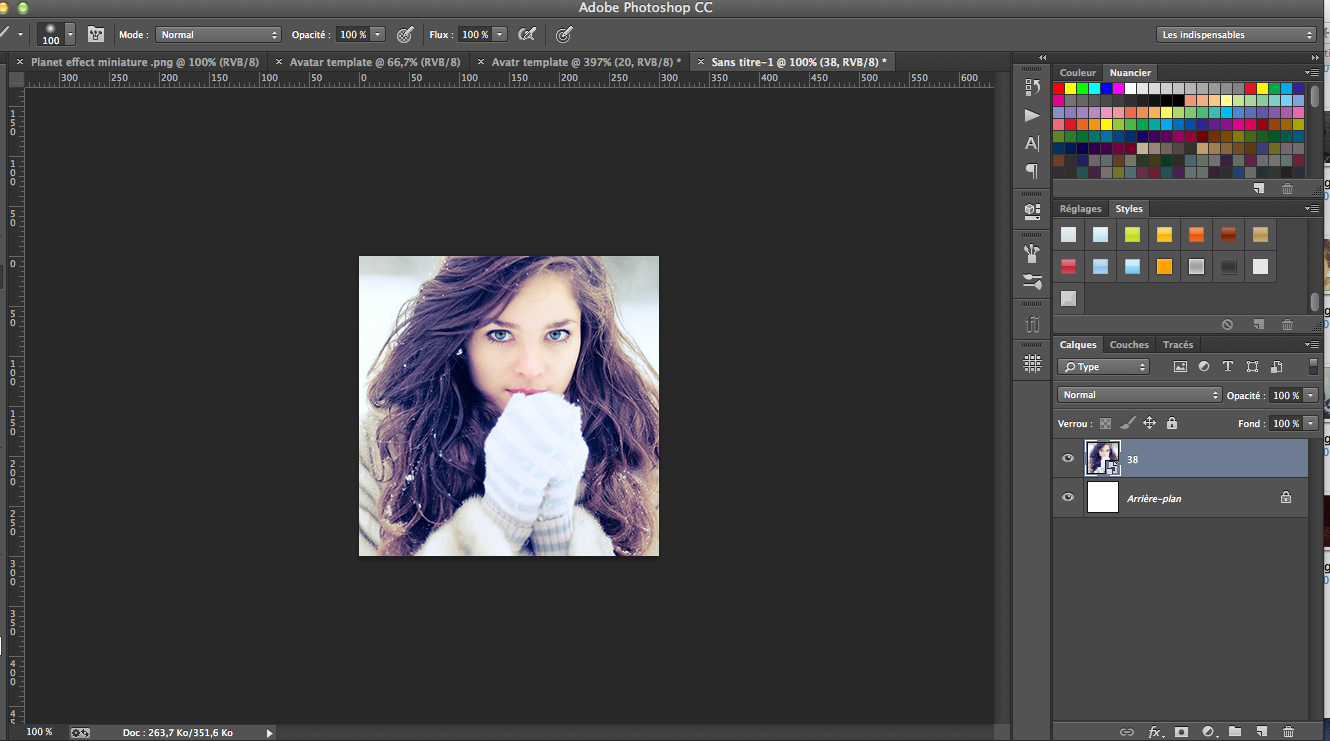Create new fill or adjustment layer
This screenshot has height=741, width=1330.
pyautogui.click(x=1208, y=732)
